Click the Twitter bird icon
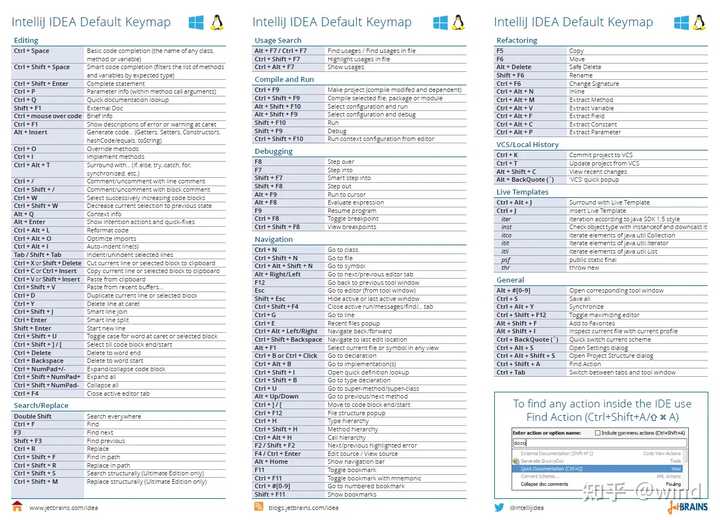This screenshot has height=520, width=720. 499,507
